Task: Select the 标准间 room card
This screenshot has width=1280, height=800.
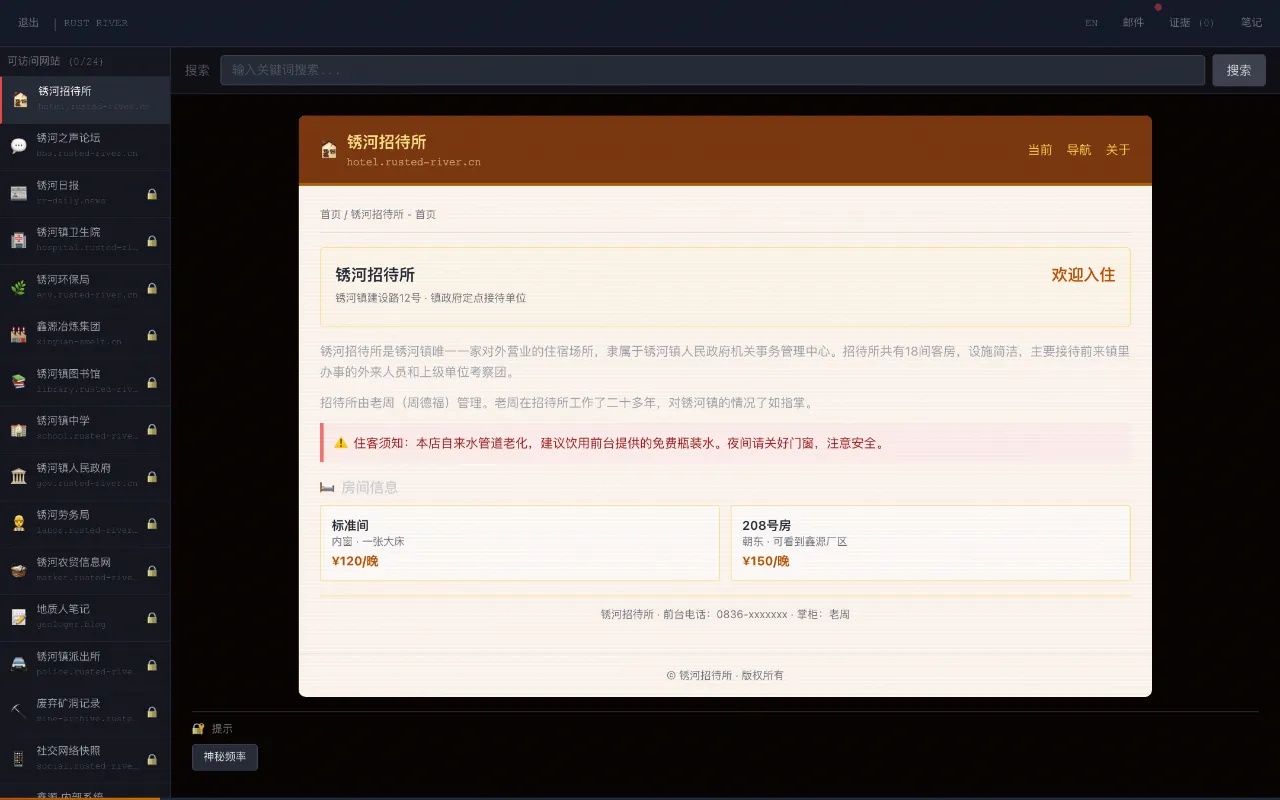Action: coord(520,543)
